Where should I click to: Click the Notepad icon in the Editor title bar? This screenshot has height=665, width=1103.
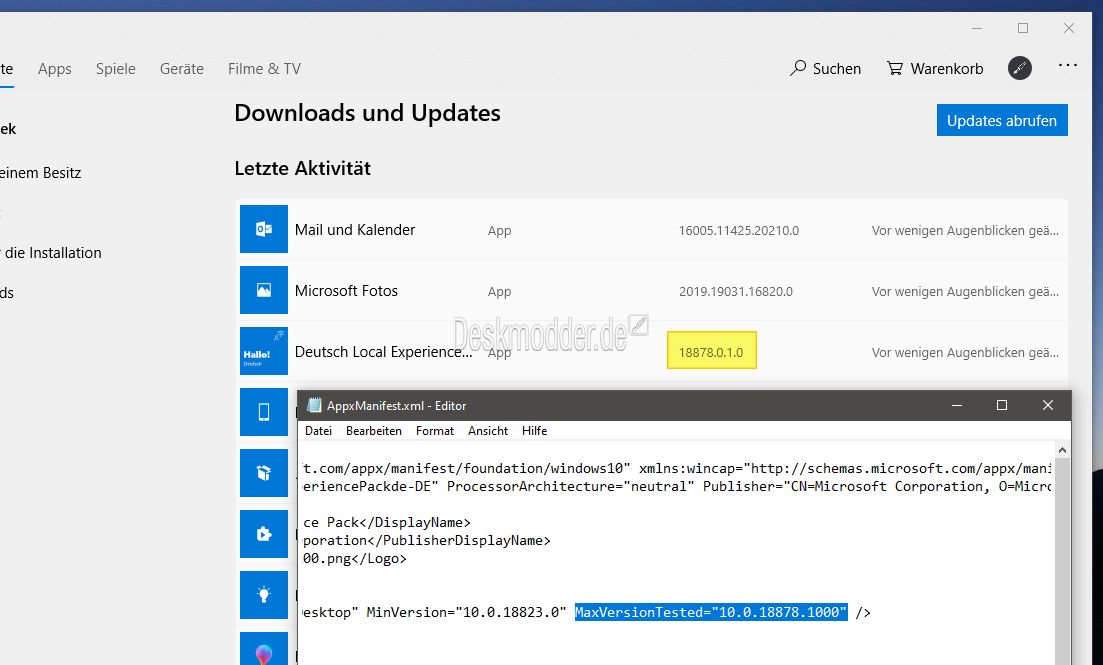point(315,406)
